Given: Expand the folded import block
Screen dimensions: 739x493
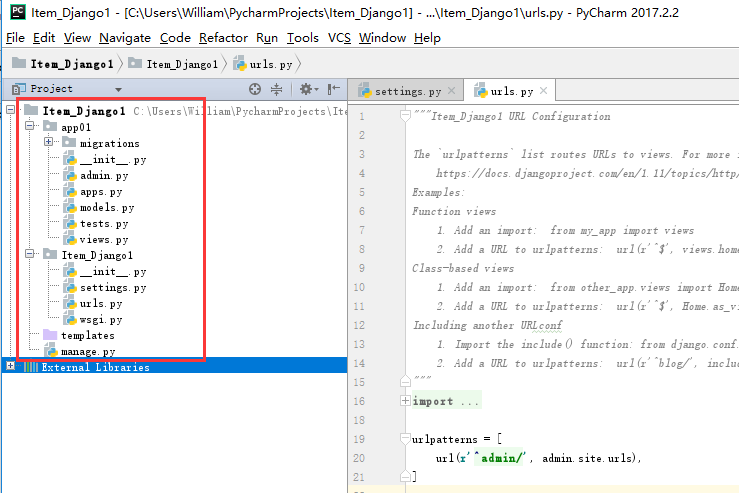Looking at the screenshot, I should click(x=405, y=401).
